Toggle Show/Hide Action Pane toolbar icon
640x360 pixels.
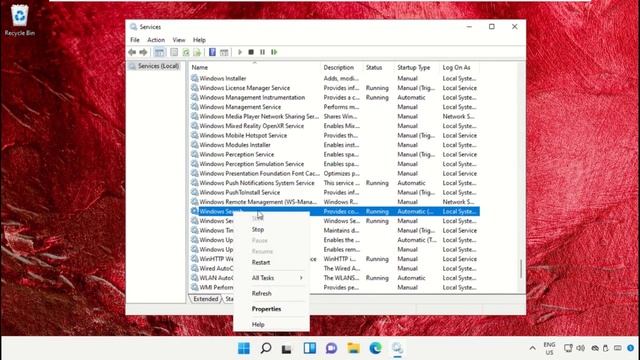coord(224,52)
